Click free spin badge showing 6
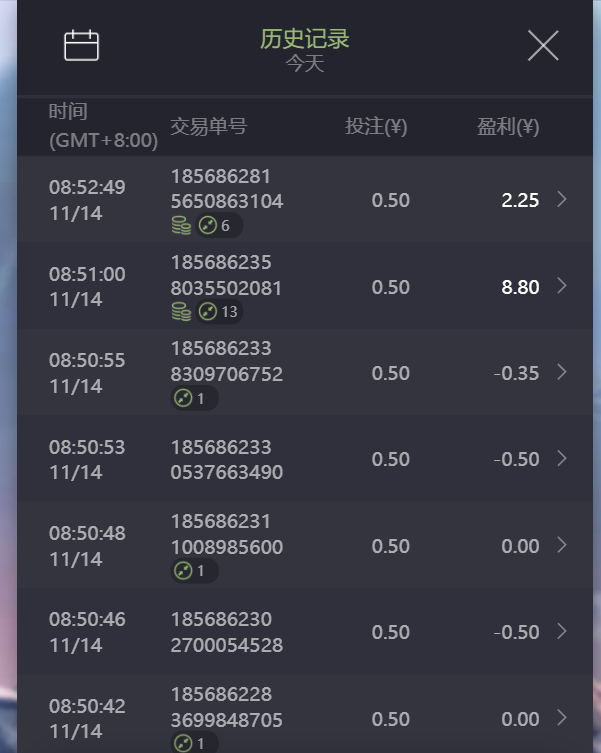This screenshot has width=601, height=753. 217,226
